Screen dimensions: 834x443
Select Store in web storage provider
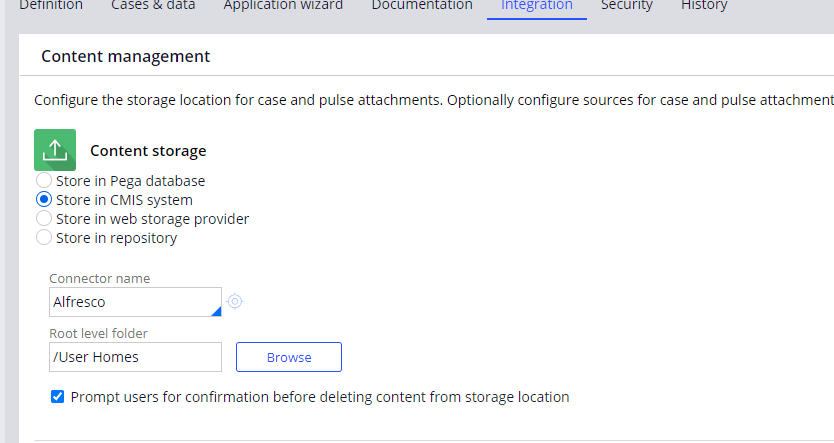44,218
